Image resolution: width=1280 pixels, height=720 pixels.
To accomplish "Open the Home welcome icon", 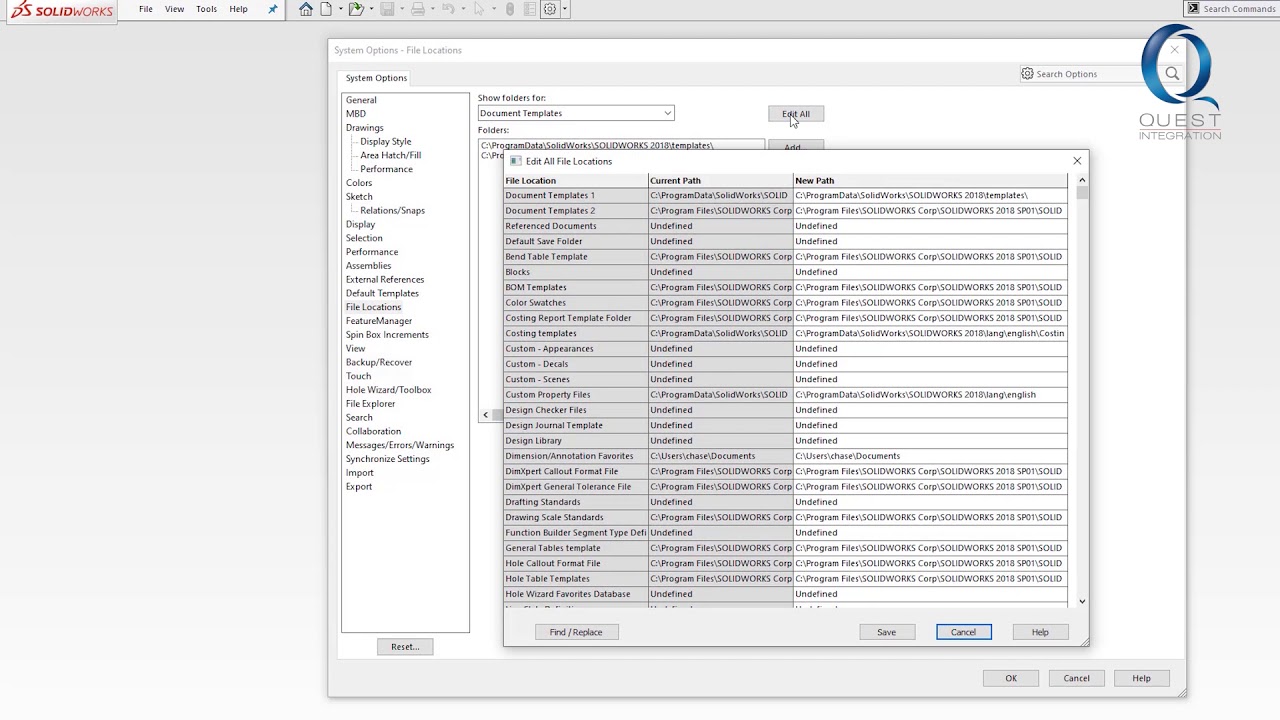I will pyautogui.click(x=306, y=9).
